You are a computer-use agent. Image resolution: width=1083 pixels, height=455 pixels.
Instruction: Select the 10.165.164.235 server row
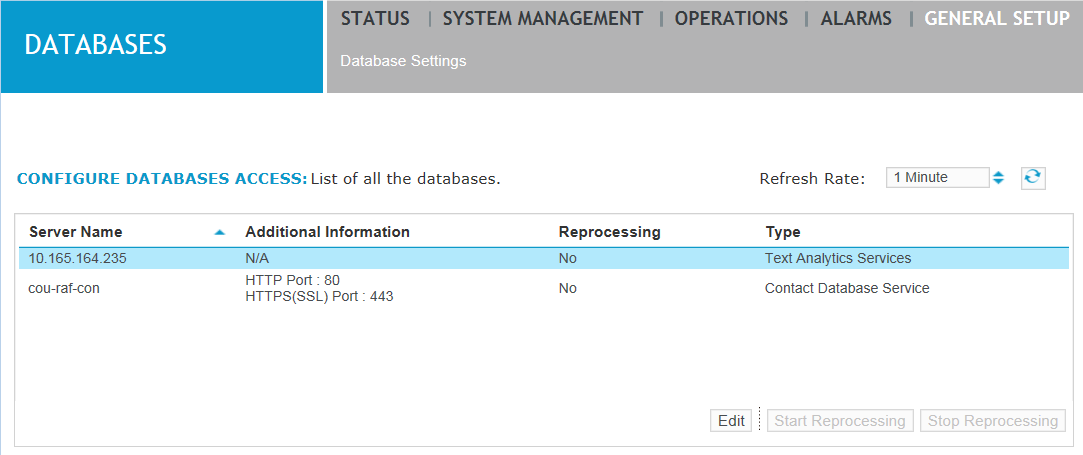coord(78,258)
